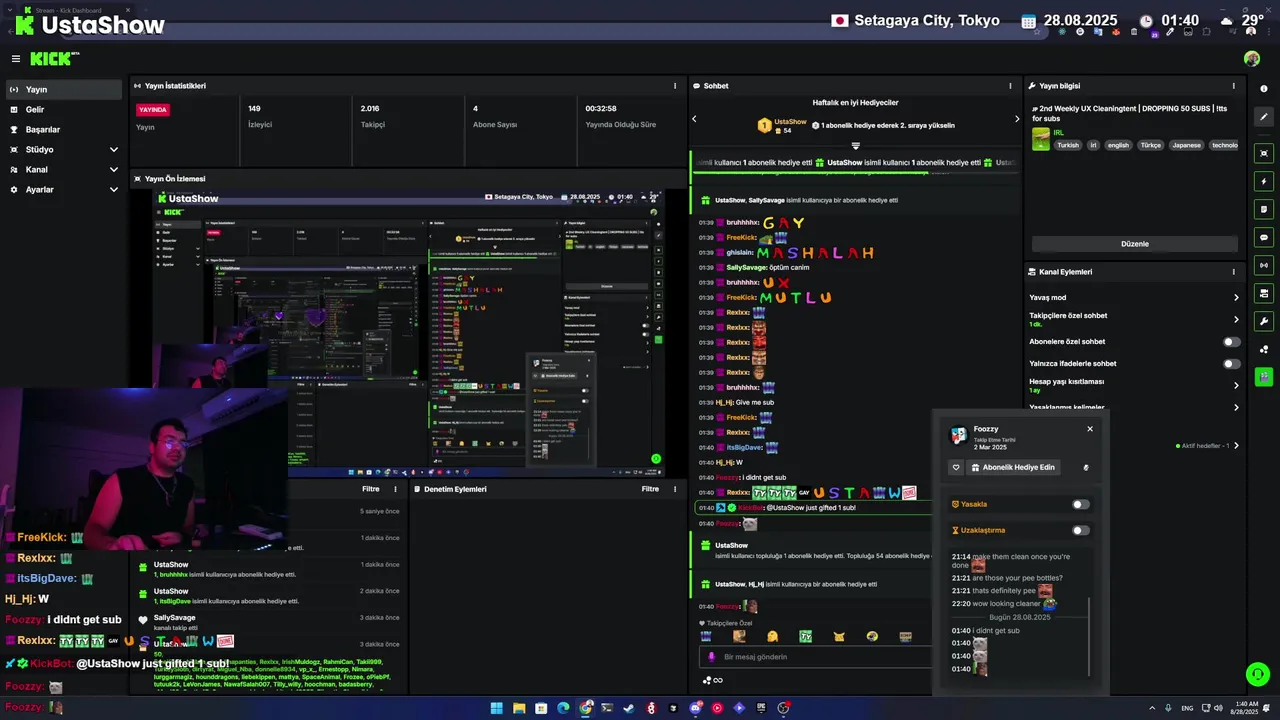The image size is (1280, 720).
Task: Click the three-dots cluster icon in right rail
Action: [1264, 349]
